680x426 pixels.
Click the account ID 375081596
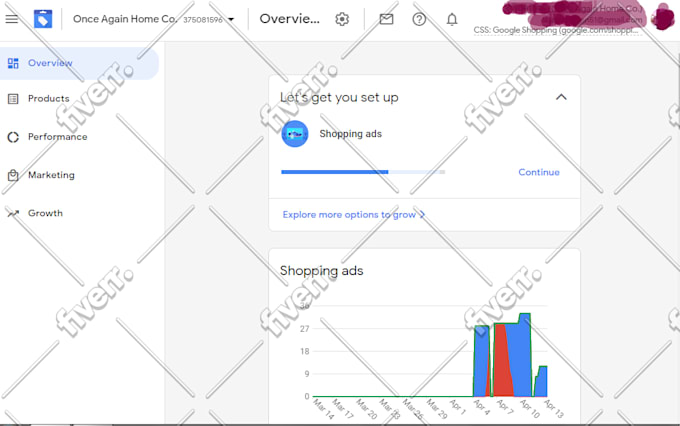tap(203, 20)
